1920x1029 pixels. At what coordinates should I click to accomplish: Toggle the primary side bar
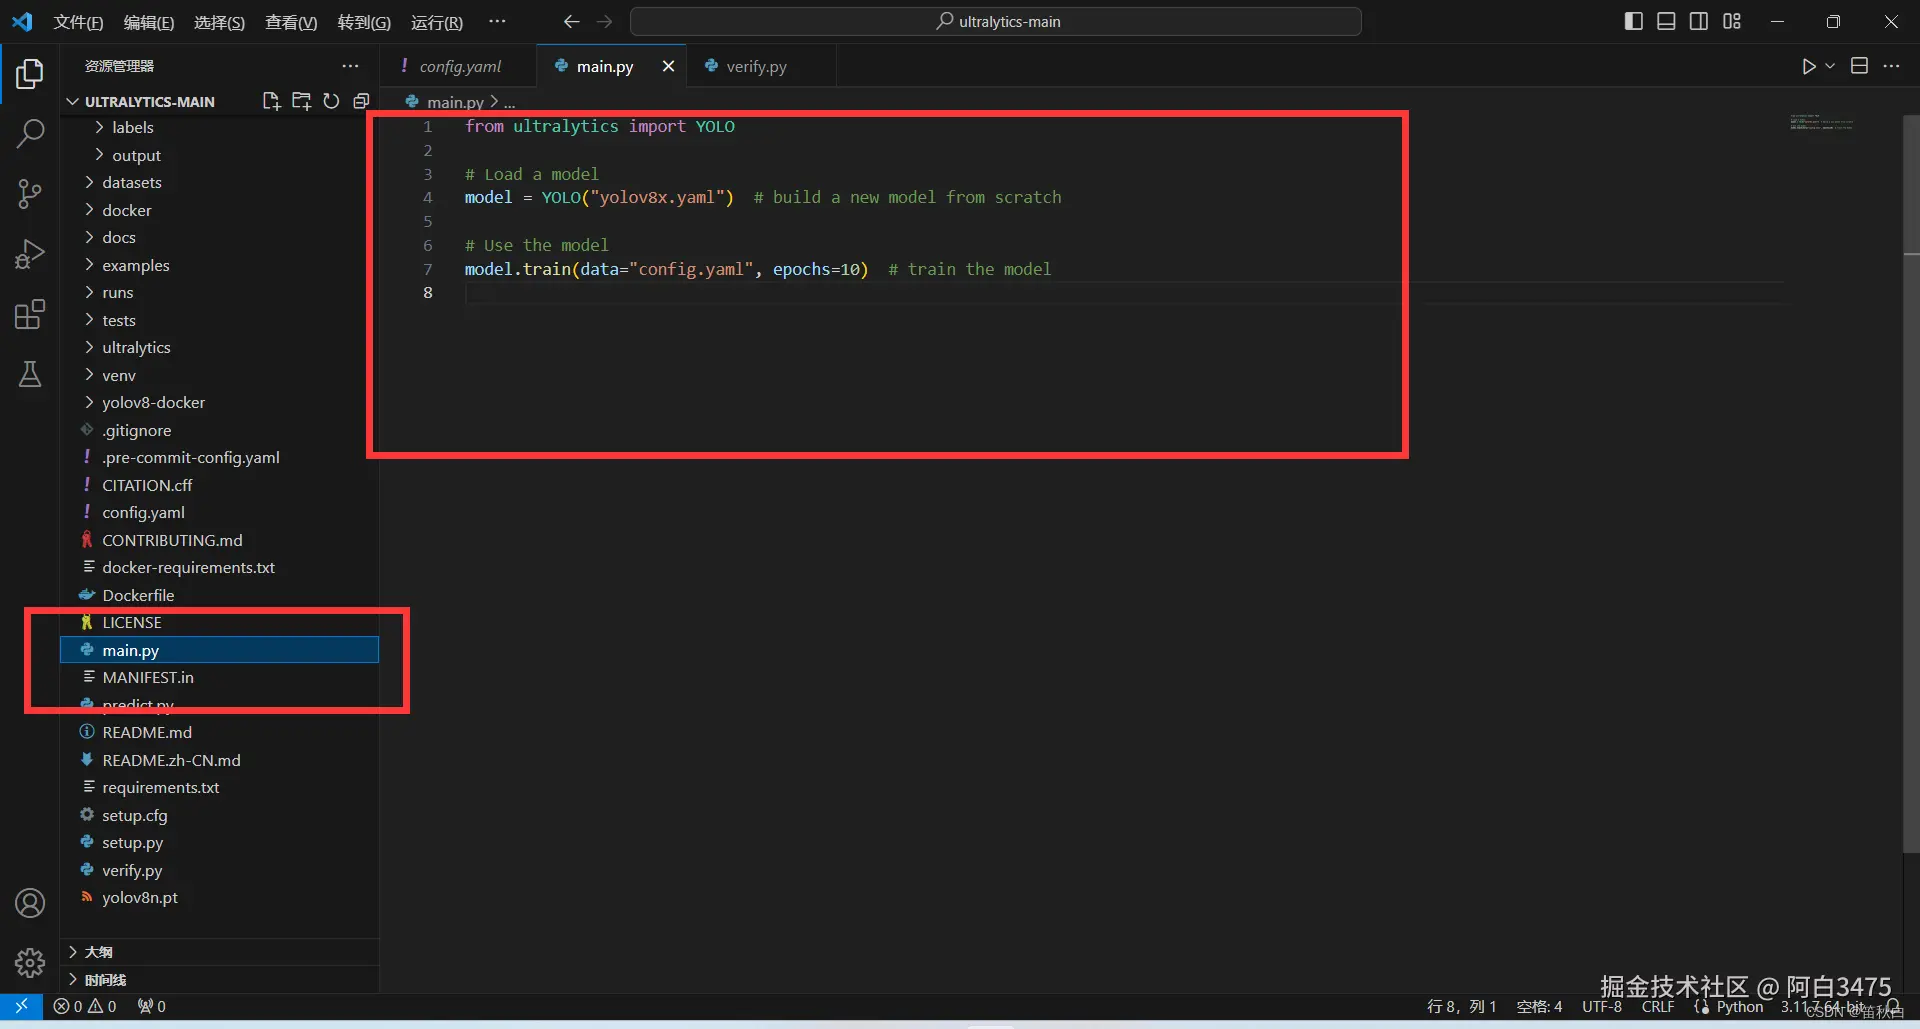click(x=1634, y=21)
